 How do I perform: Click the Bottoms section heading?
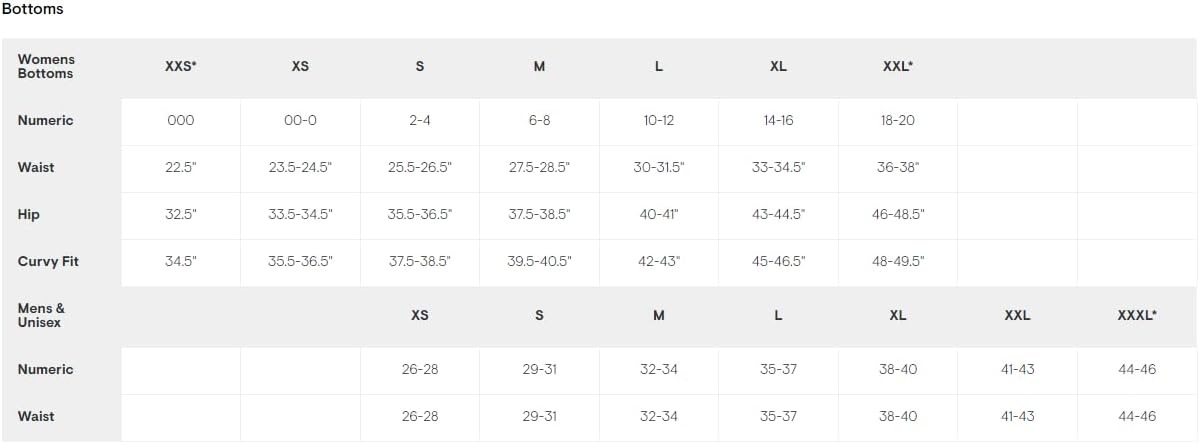(33, 9)
